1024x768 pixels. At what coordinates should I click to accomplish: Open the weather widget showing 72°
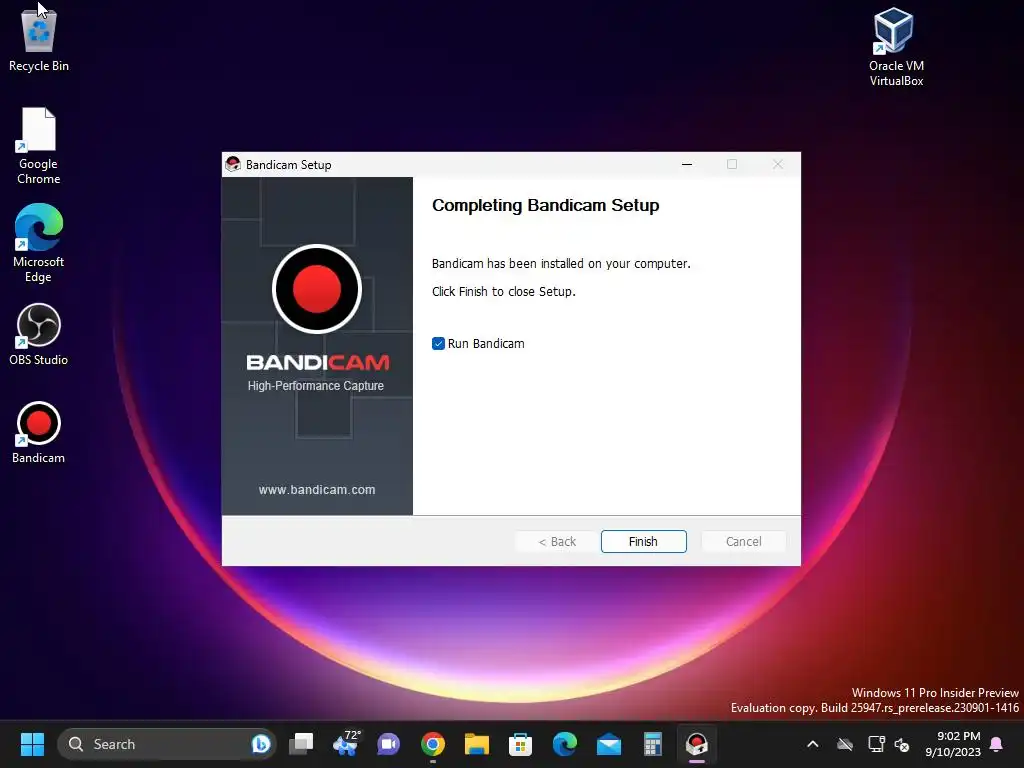coord(346,744)
